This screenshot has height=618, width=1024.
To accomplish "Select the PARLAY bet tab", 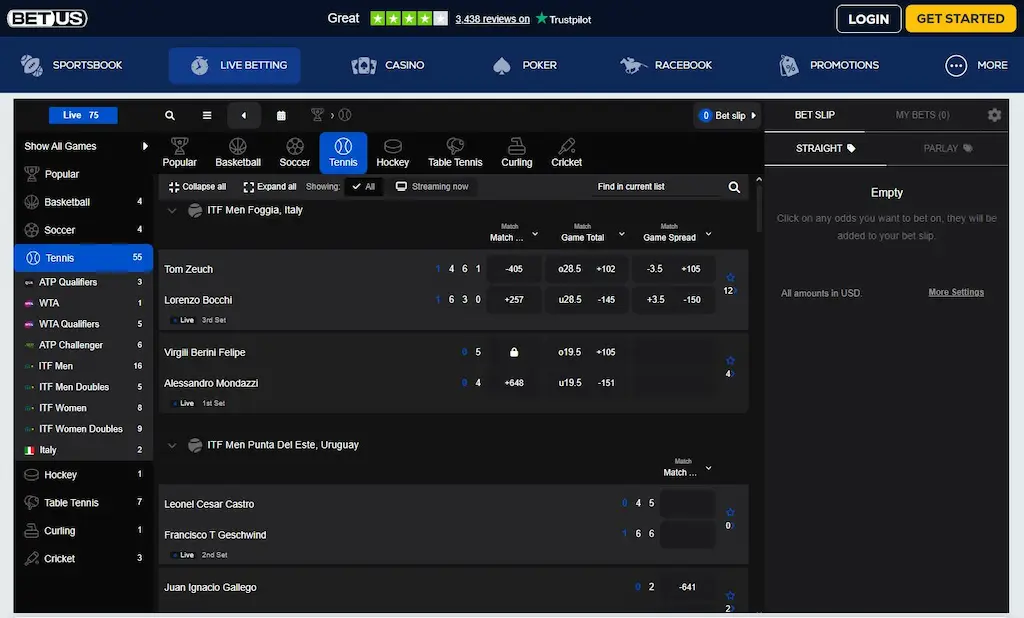I will point(948,148).
